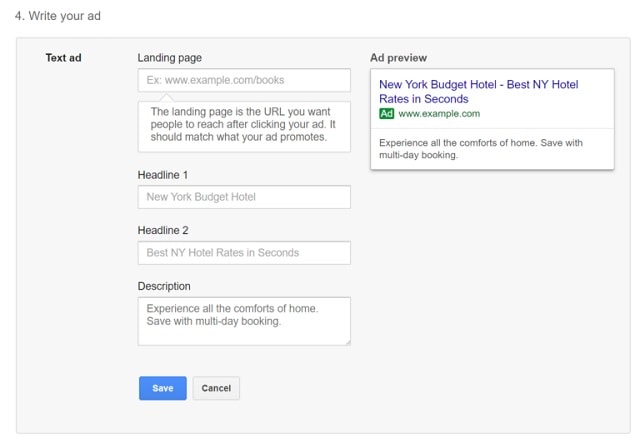Click the "Ad preview" heading
The image size is (640, 443).
398,58
